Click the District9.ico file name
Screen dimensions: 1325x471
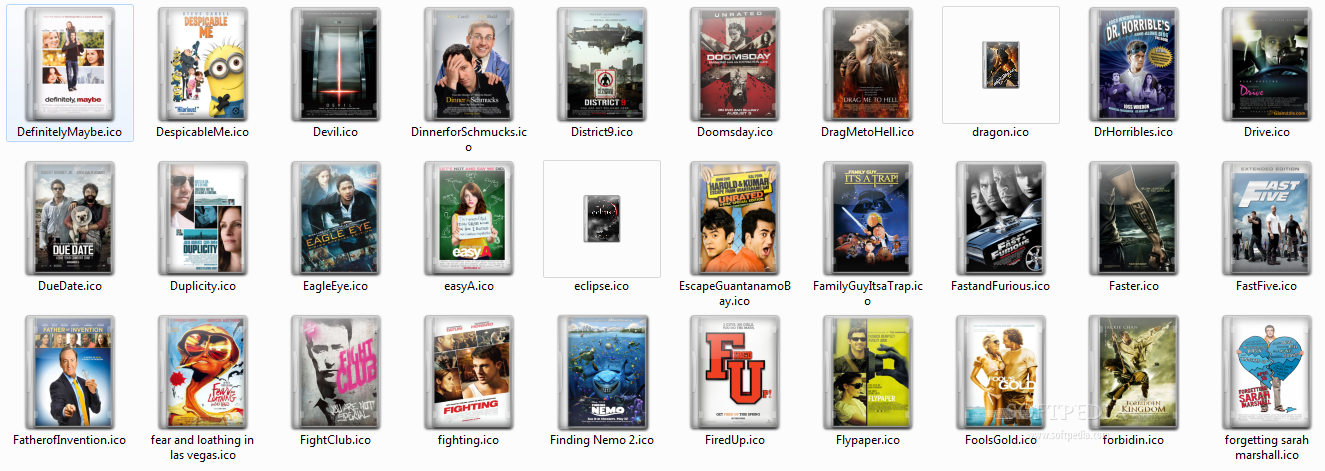coord(602,132)
